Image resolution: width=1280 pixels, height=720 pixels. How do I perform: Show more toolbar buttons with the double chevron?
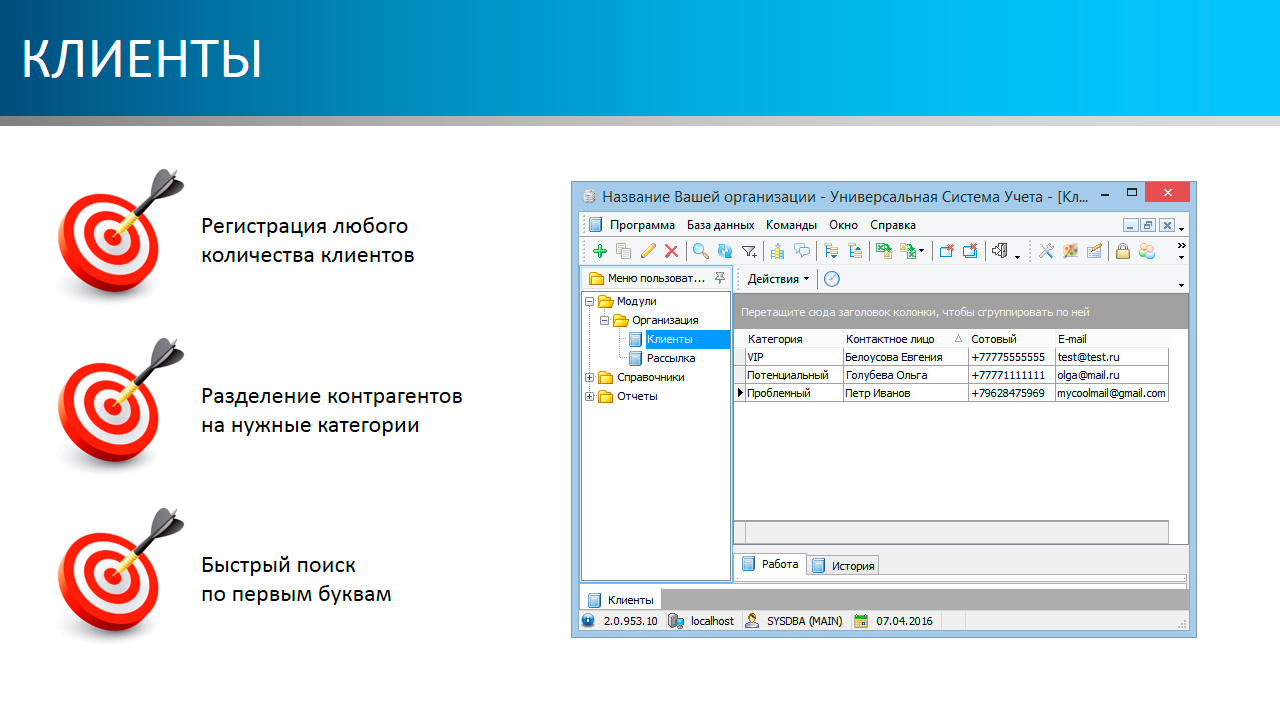[1181, 246]
